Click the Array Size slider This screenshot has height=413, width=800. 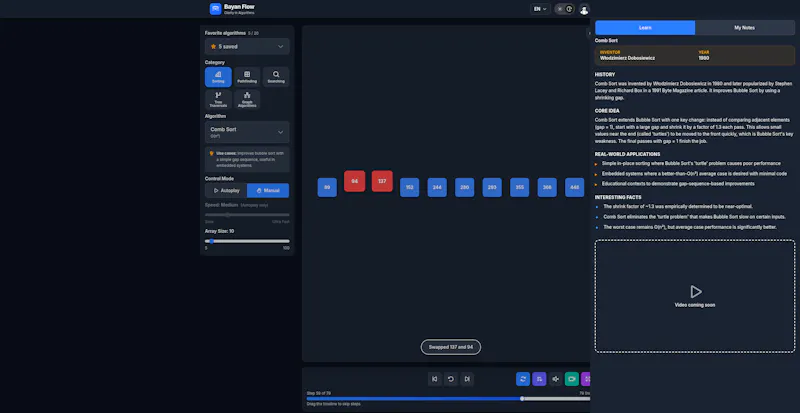(x=247, y=241)
